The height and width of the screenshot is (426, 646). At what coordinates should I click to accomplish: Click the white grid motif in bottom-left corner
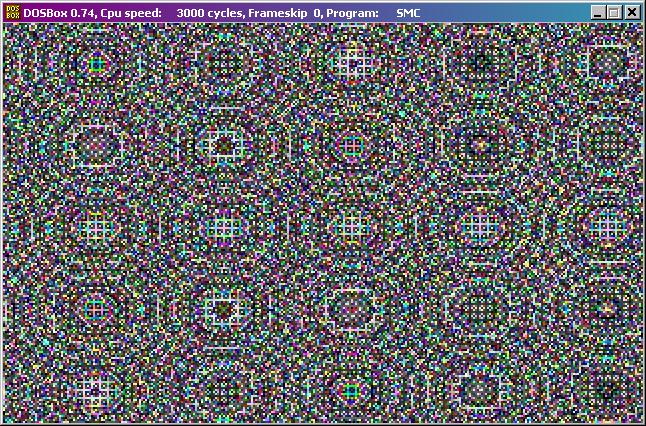[95, 389]
